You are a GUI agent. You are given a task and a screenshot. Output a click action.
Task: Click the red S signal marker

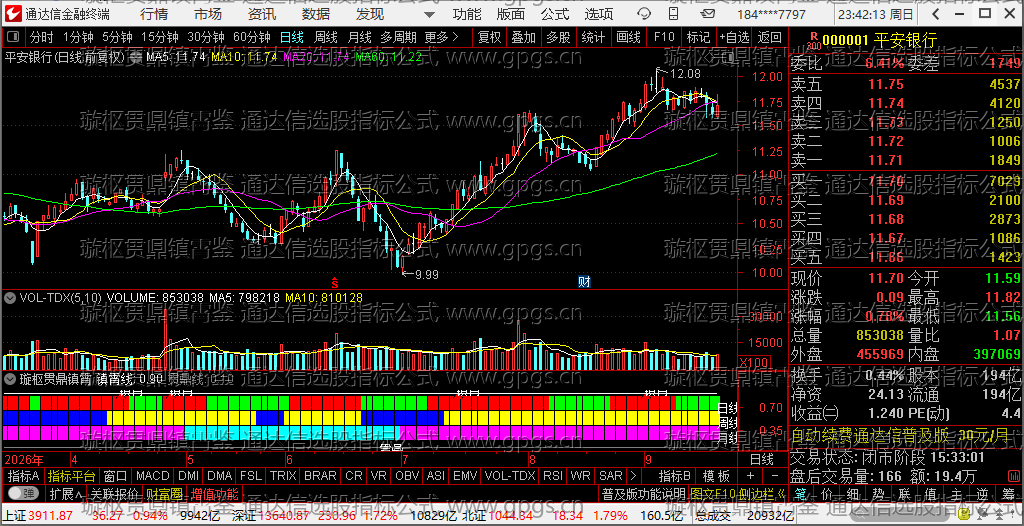[x=335, y=283]
